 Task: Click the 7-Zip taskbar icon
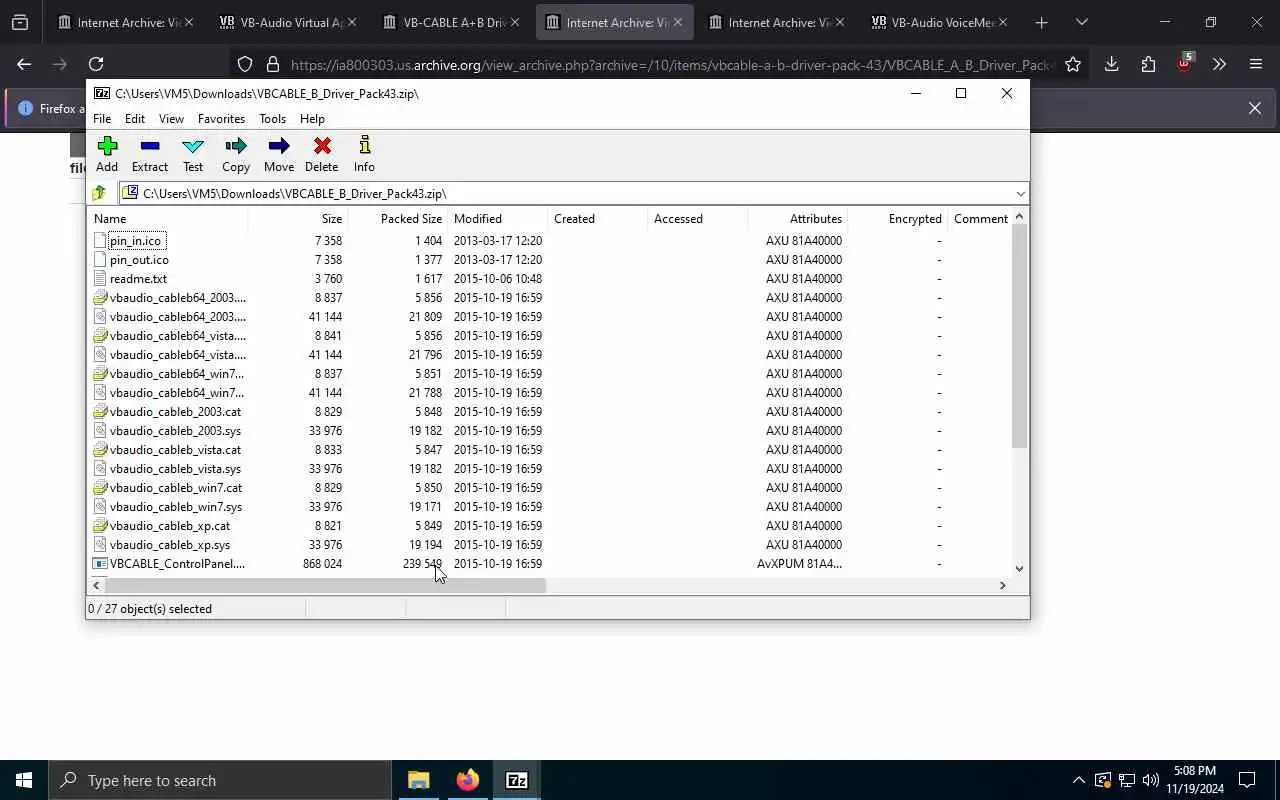coord(517,780)
